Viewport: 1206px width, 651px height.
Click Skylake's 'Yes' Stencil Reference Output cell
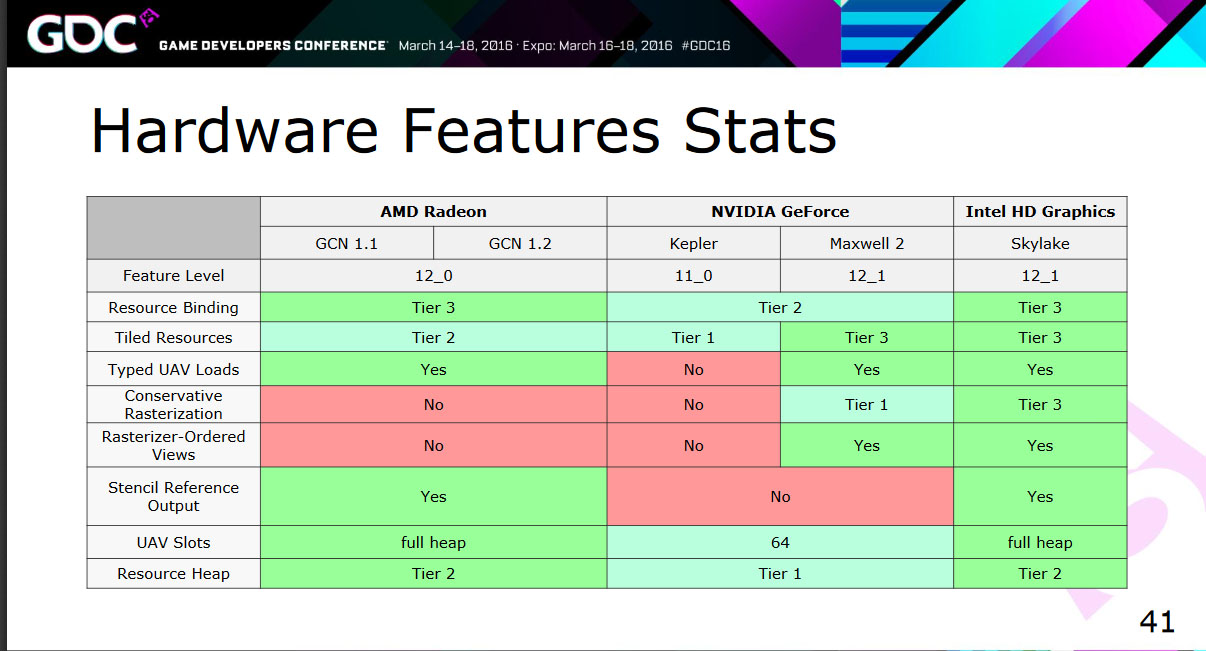1040,497
